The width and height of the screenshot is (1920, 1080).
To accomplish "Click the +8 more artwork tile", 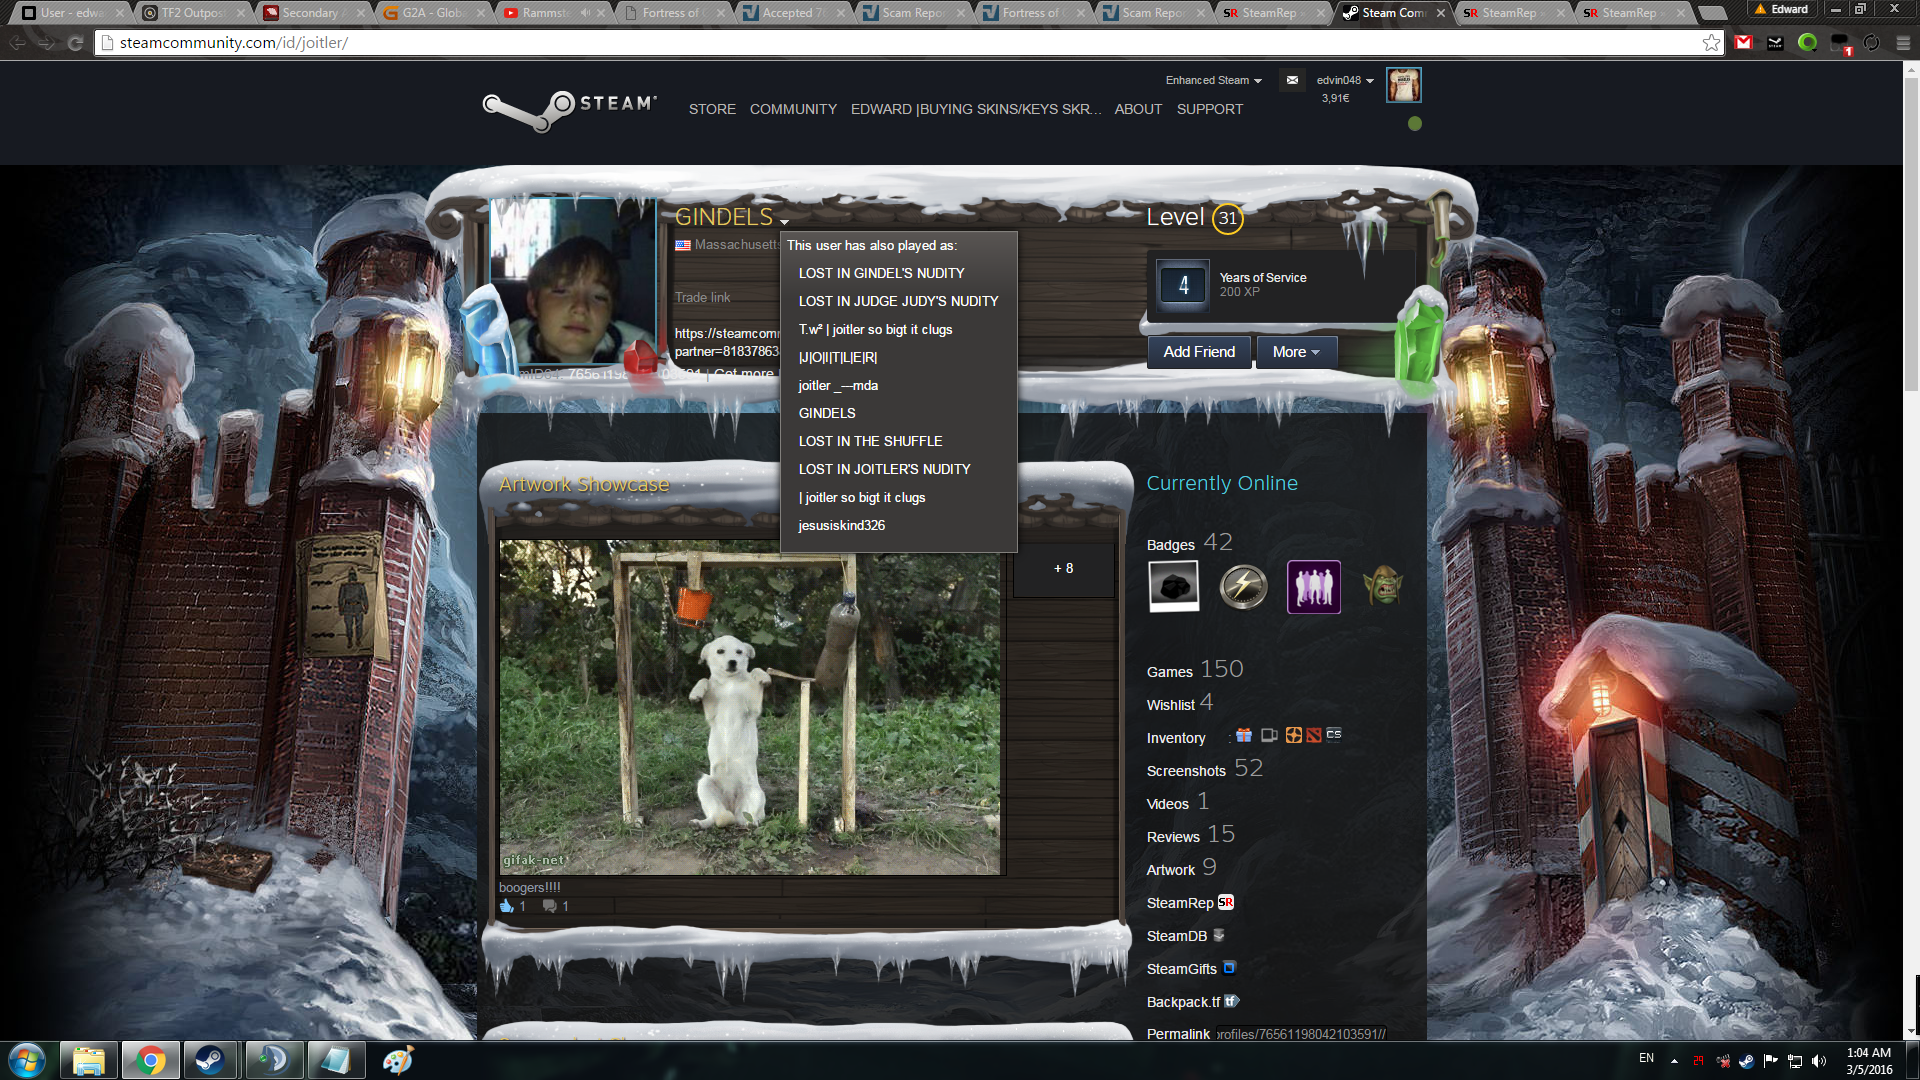I will 1063,568.
